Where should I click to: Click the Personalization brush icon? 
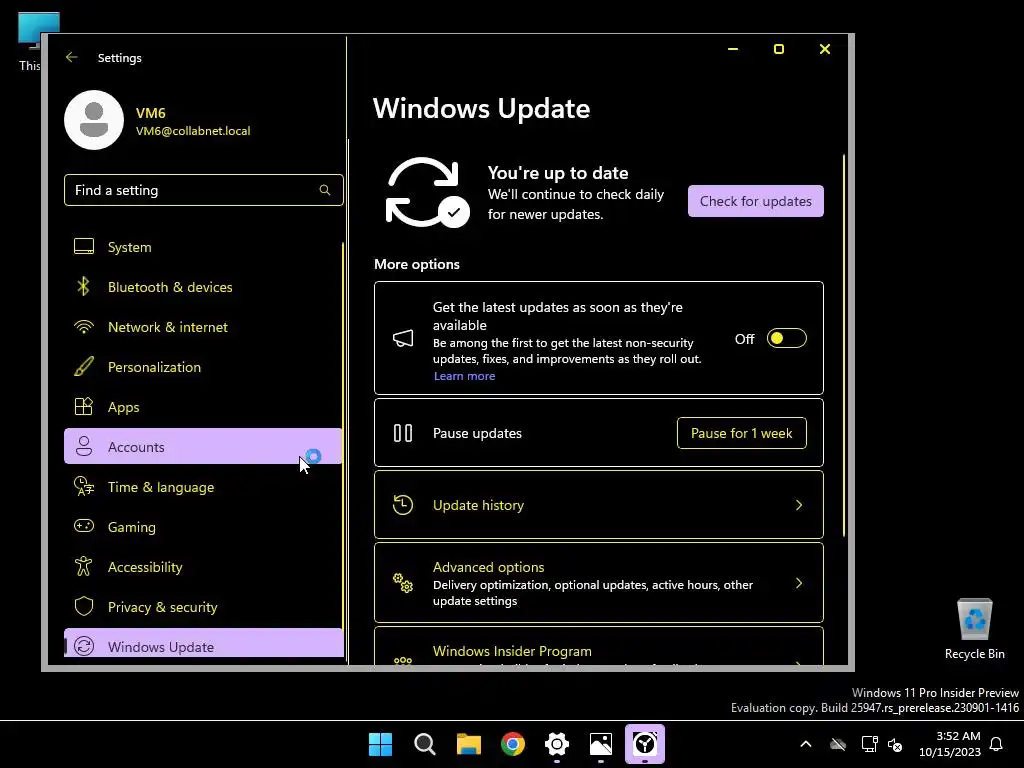tap(84, 366)
